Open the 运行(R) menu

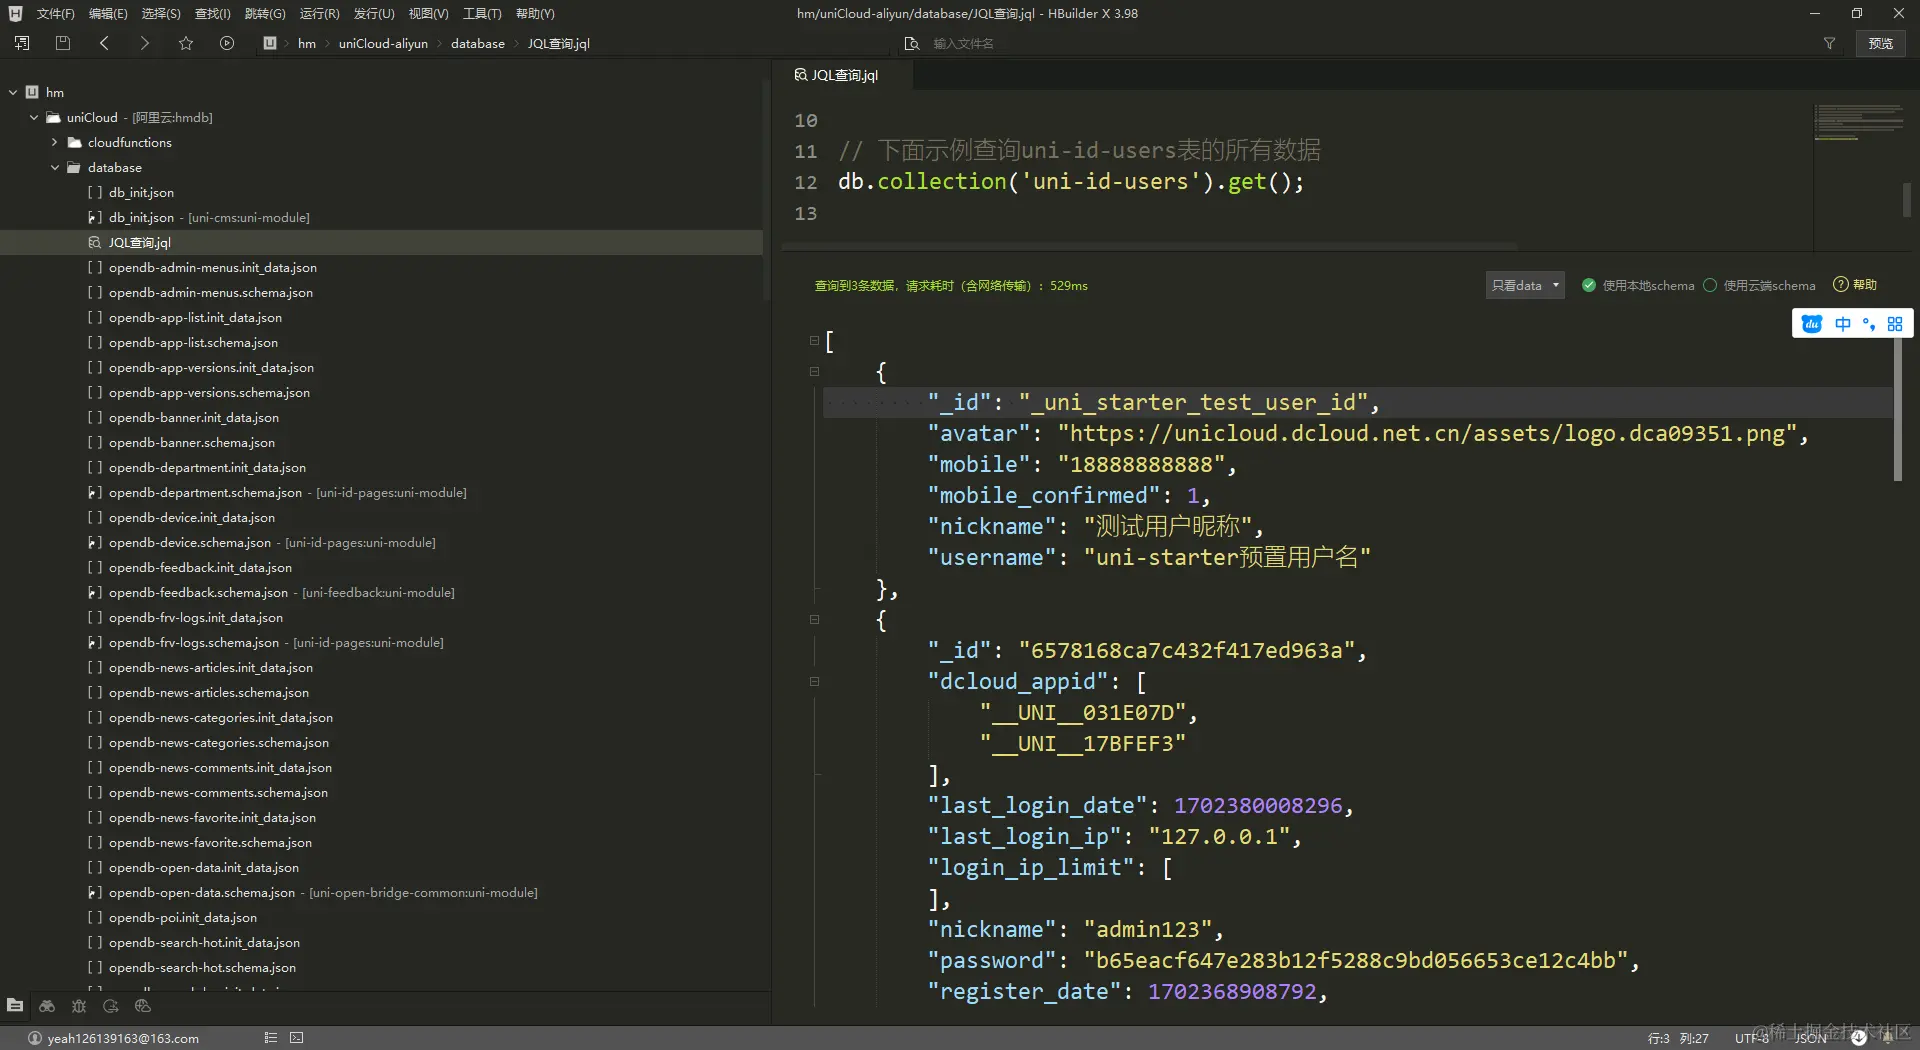319,13
